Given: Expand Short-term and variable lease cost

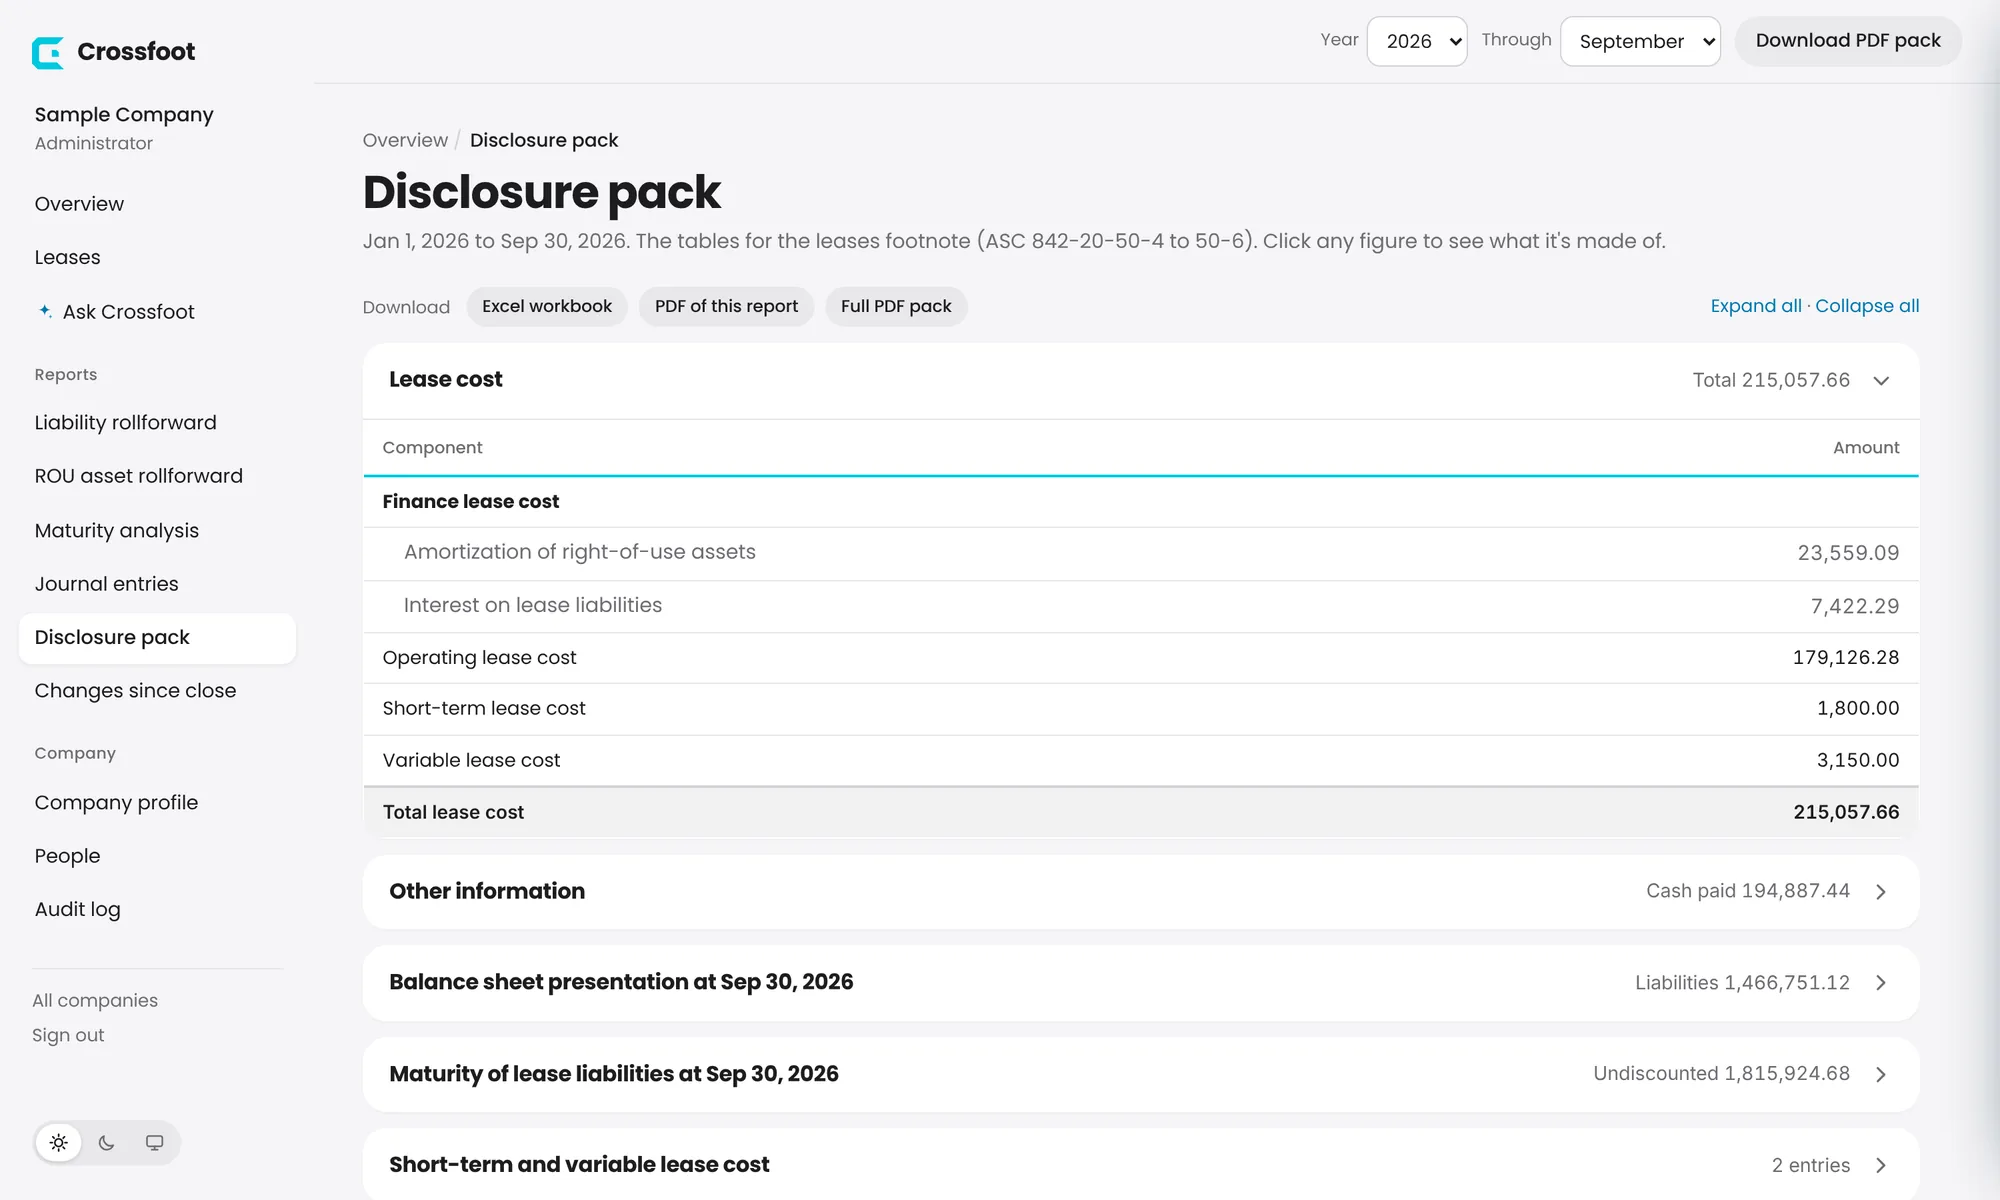Looking at the screenshot, I should [1141, 1165].
